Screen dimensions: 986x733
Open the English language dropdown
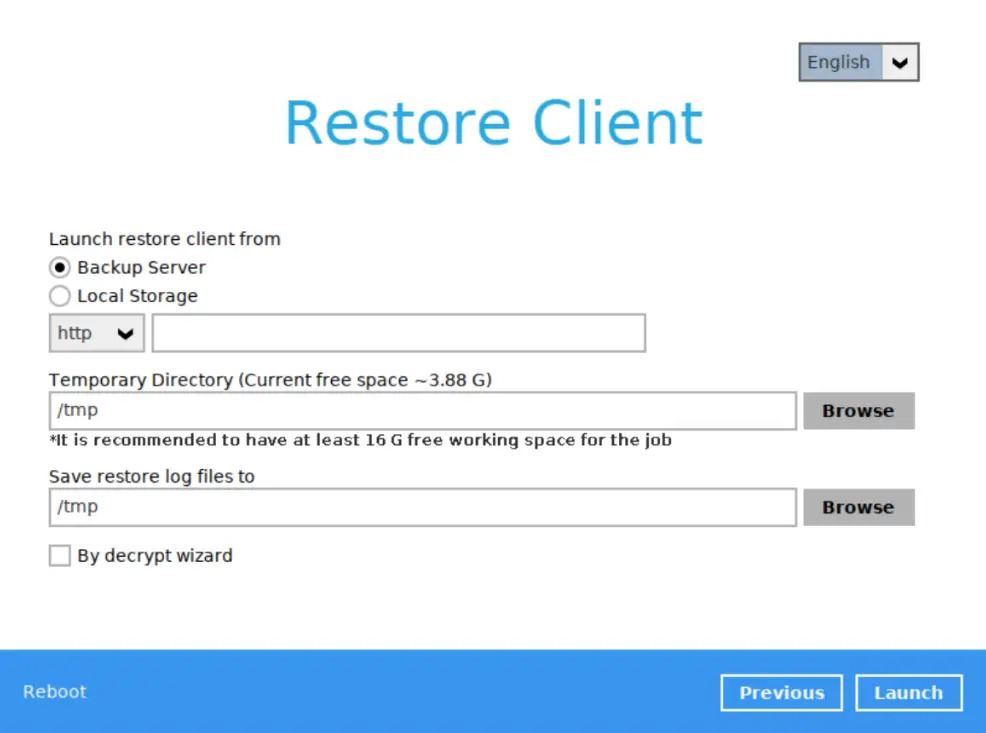840,62
